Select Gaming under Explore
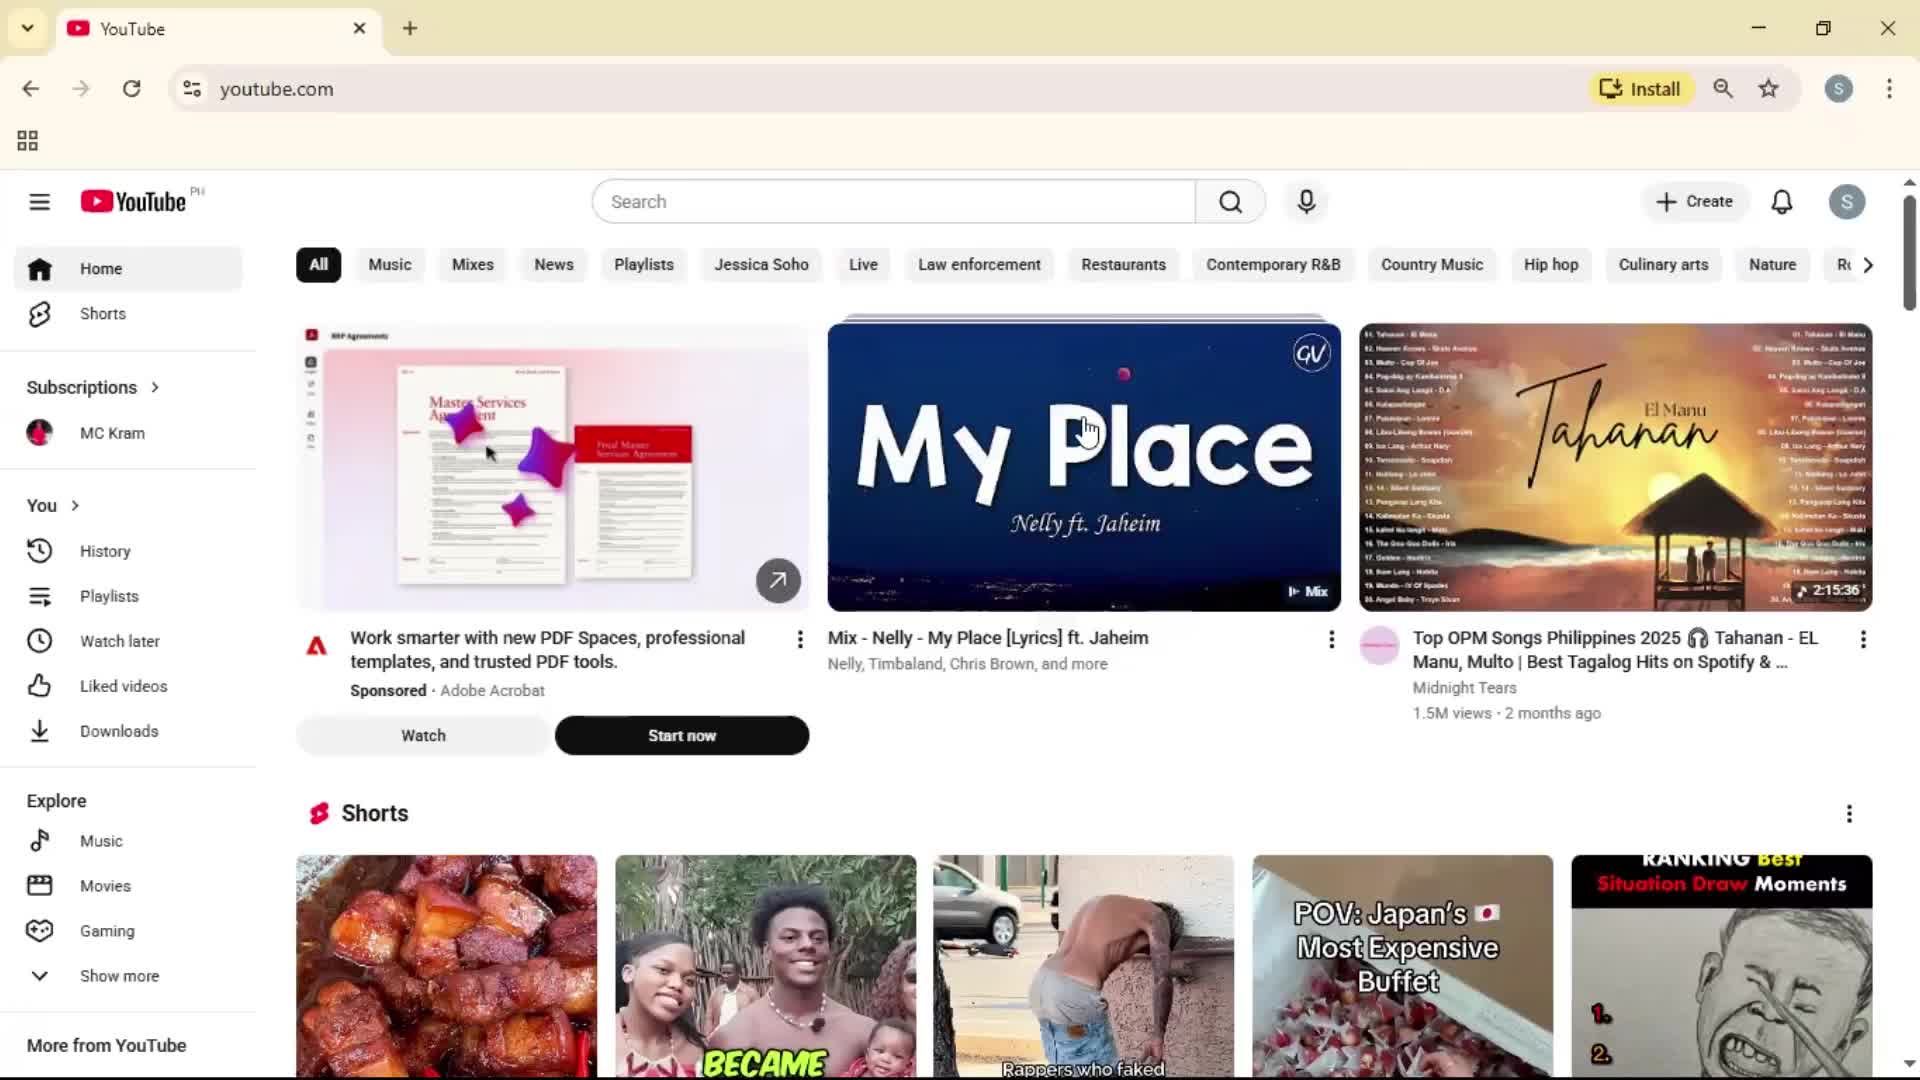1920x1080 pixels. [x=107, y=930]
